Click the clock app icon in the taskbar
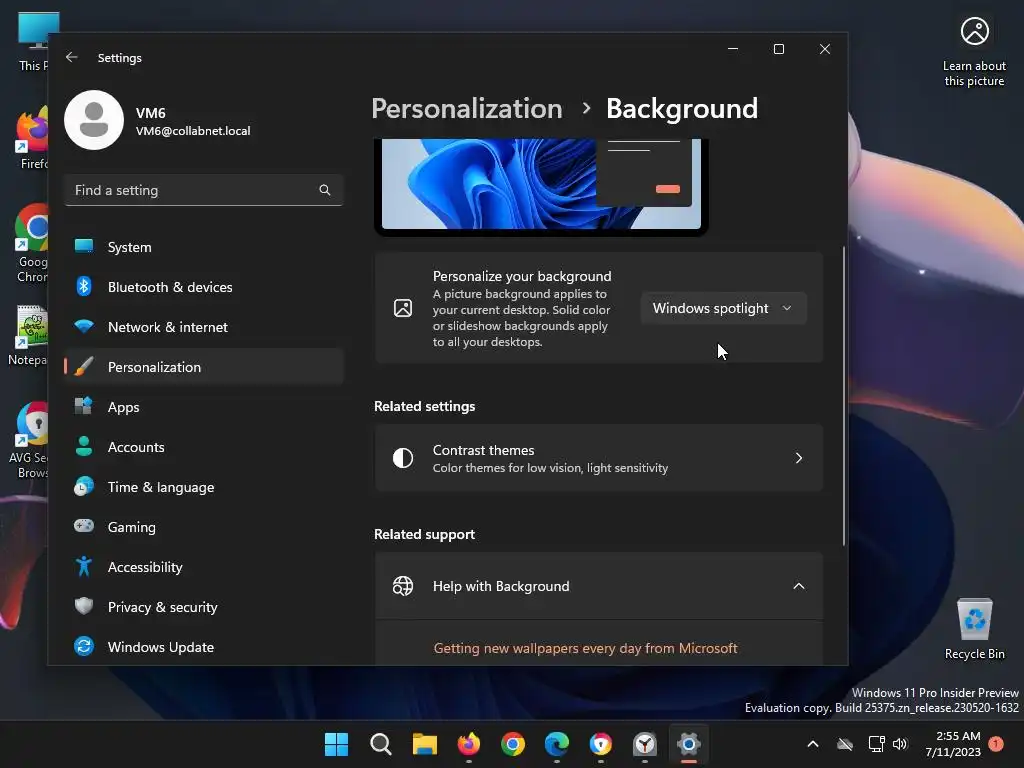 645,744
